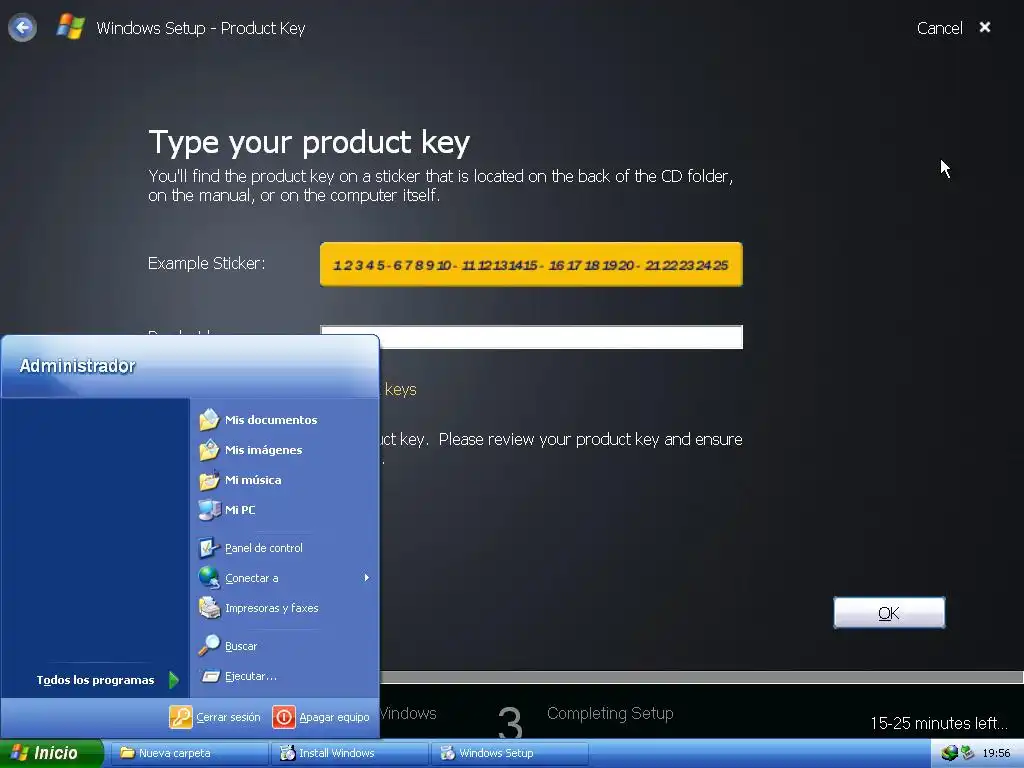Screen dimensions: 1024x768
Task: Click the Mi PC computer icon
Action: point(209,510)
